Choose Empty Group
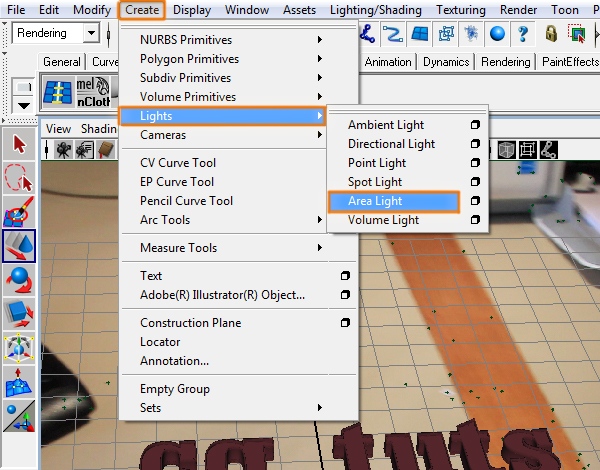600x470 pixels. click(175, 389)
